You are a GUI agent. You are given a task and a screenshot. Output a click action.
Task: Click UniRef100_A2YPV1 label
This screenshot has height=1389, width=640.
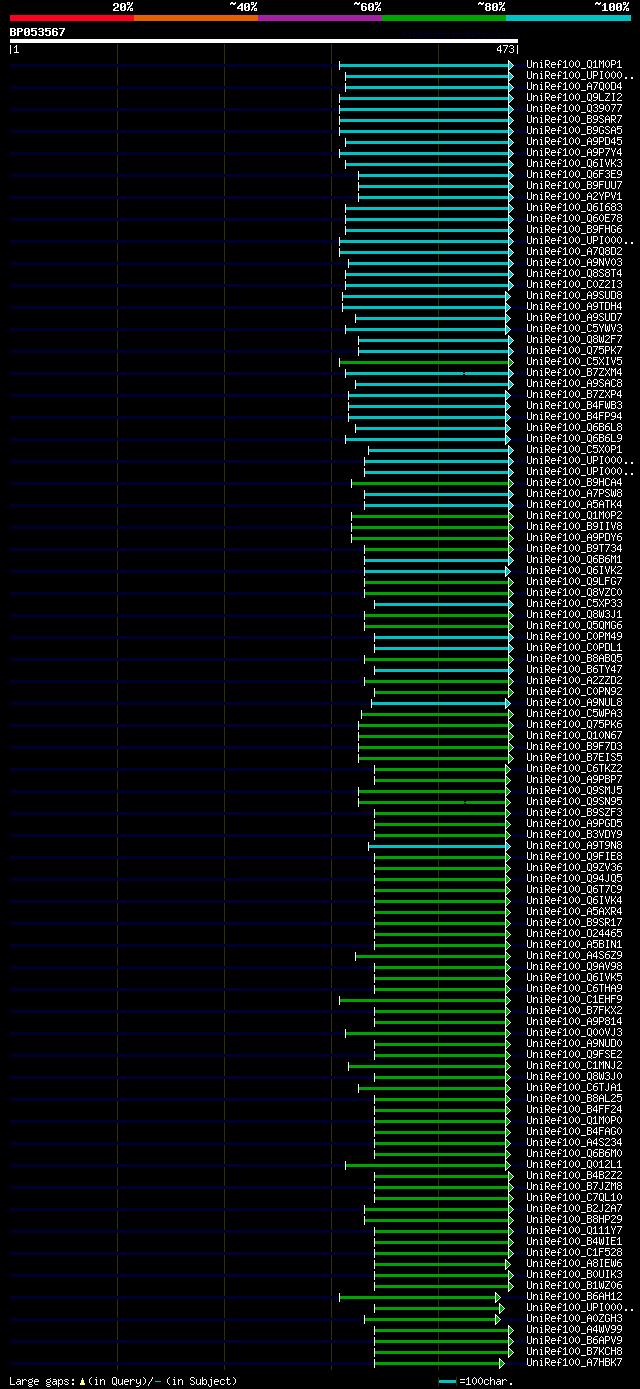pos(574,197)
